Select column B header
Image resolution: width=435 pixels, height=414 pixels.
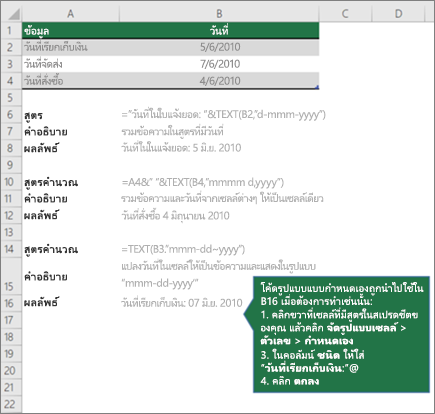click(x=219, y=14)
